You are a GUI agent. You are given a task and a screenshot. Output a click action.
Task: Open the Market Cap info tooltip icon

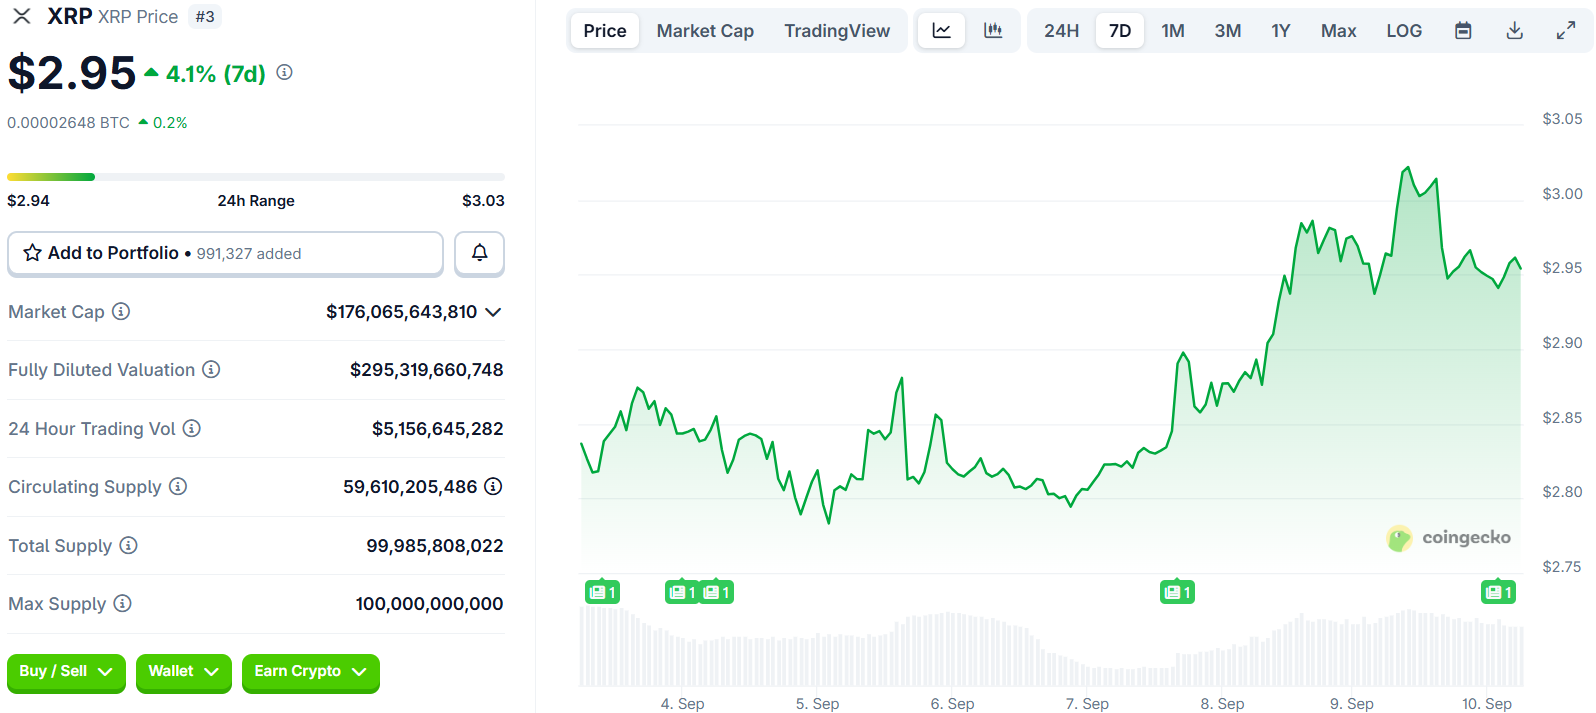click(121, 311)
